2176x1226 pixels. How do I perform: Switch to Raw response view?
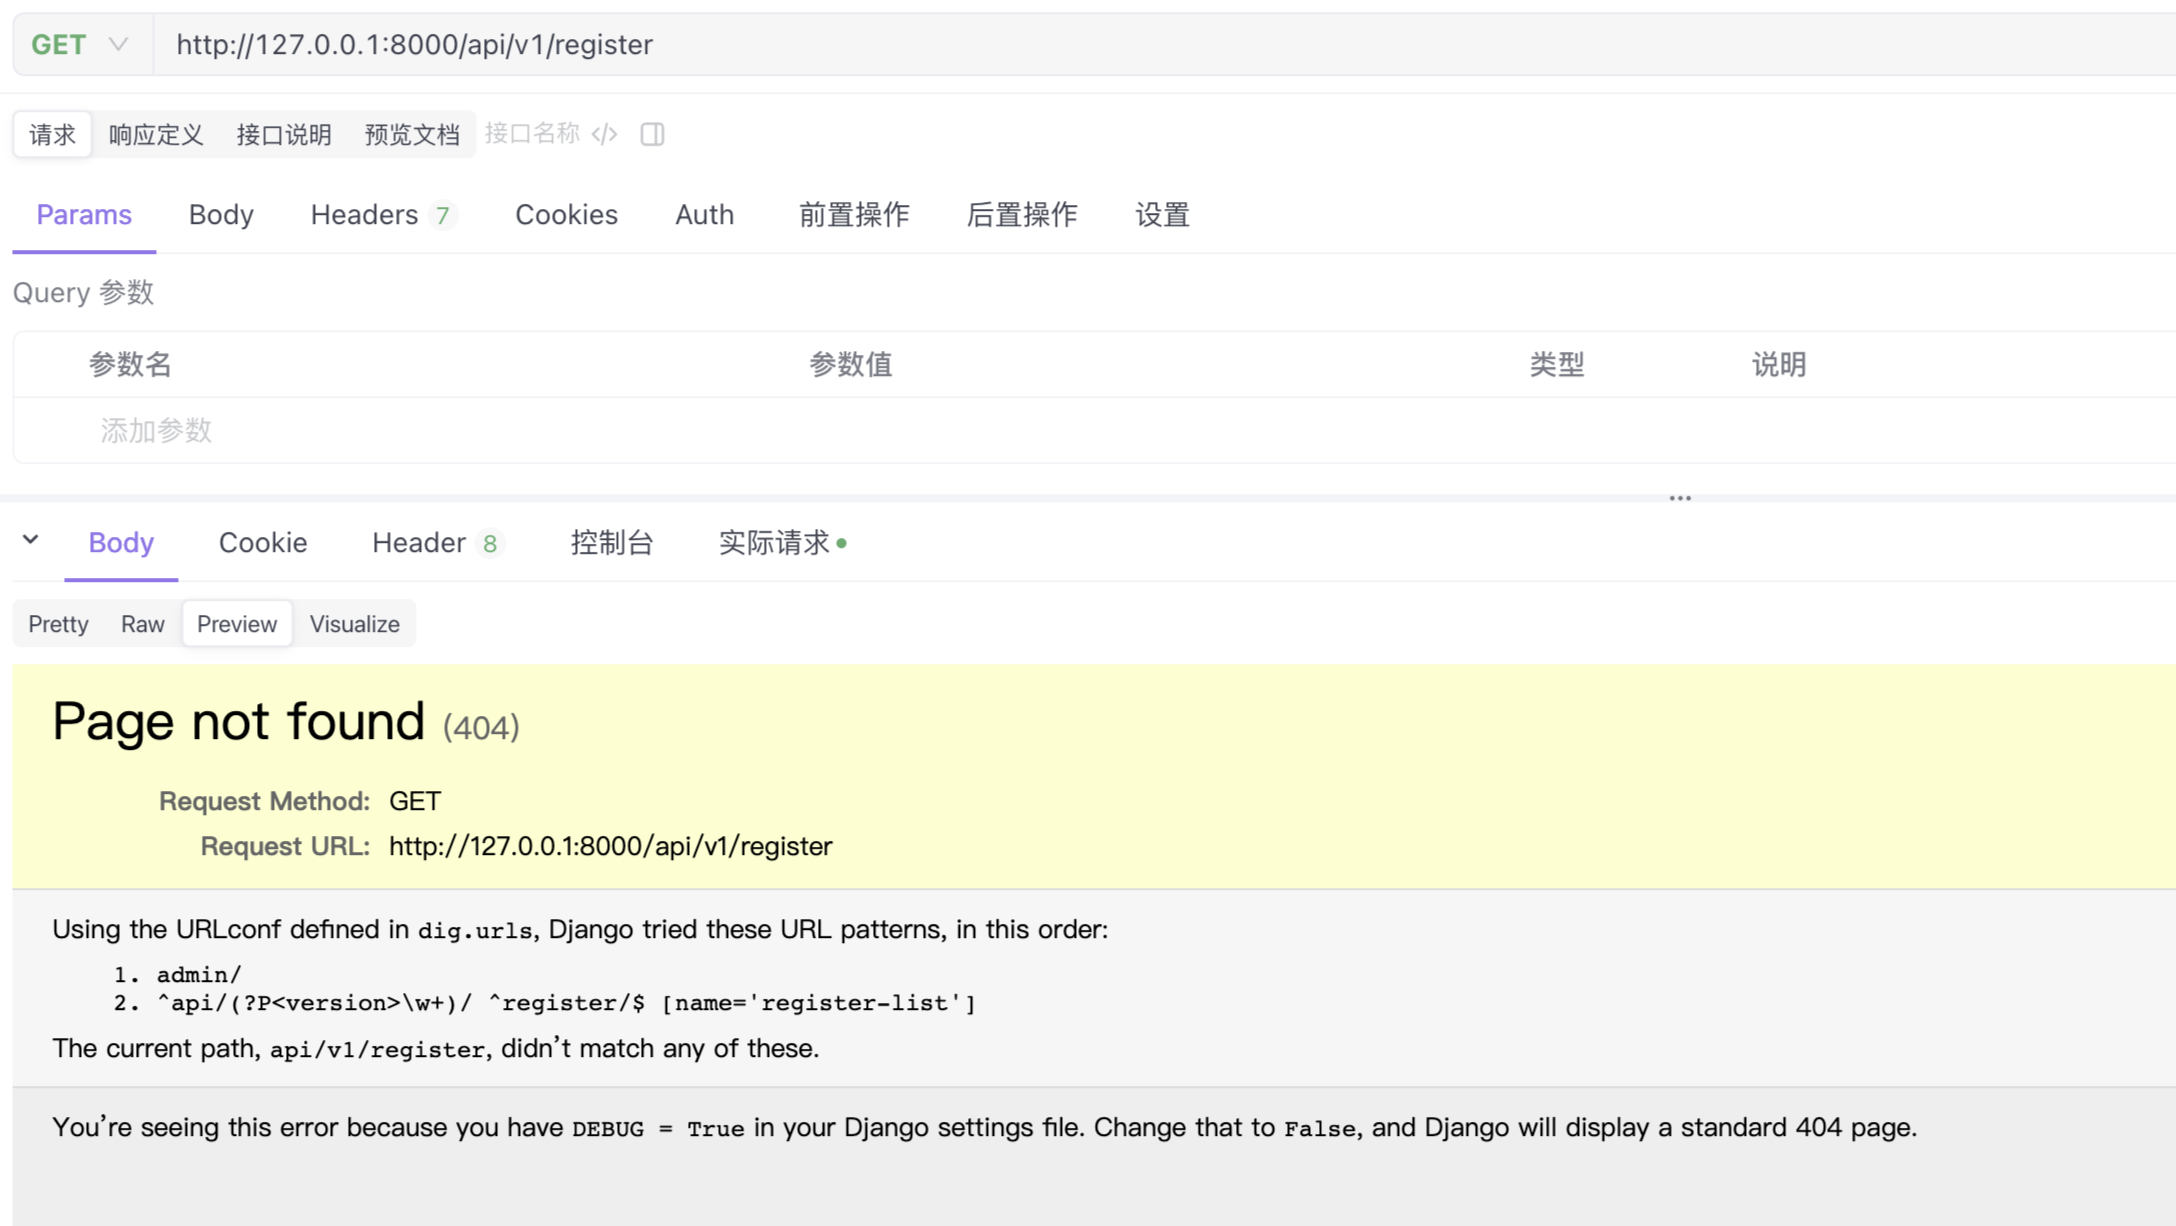pos(142,624)
